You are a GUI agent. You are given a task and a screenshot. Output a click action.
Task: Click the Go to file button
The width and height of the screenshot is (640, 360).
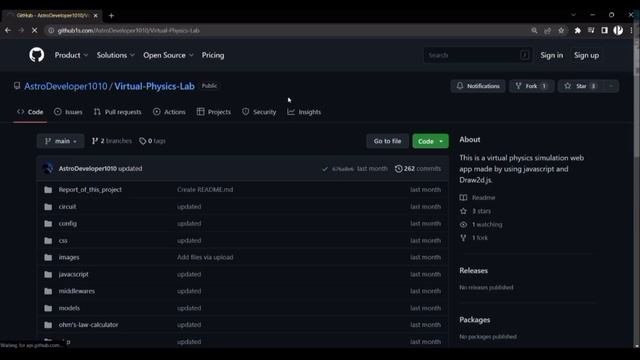point(387,141)
